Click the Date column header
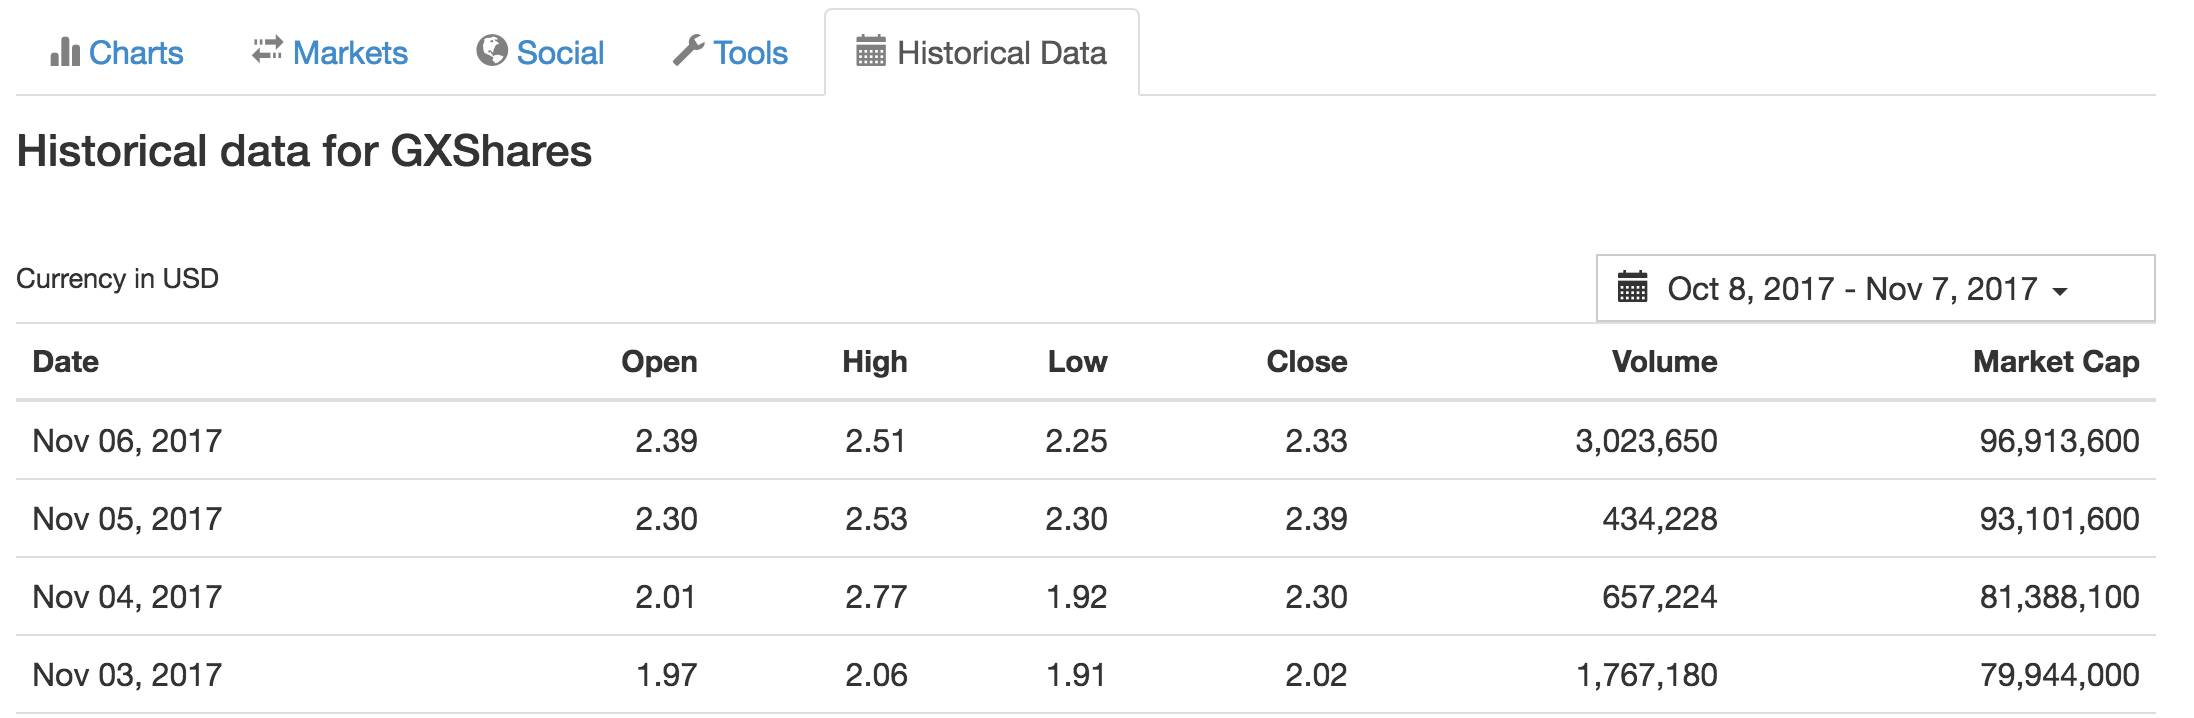Viewport: 2194px width, 718px height. [x=66, y=362]
